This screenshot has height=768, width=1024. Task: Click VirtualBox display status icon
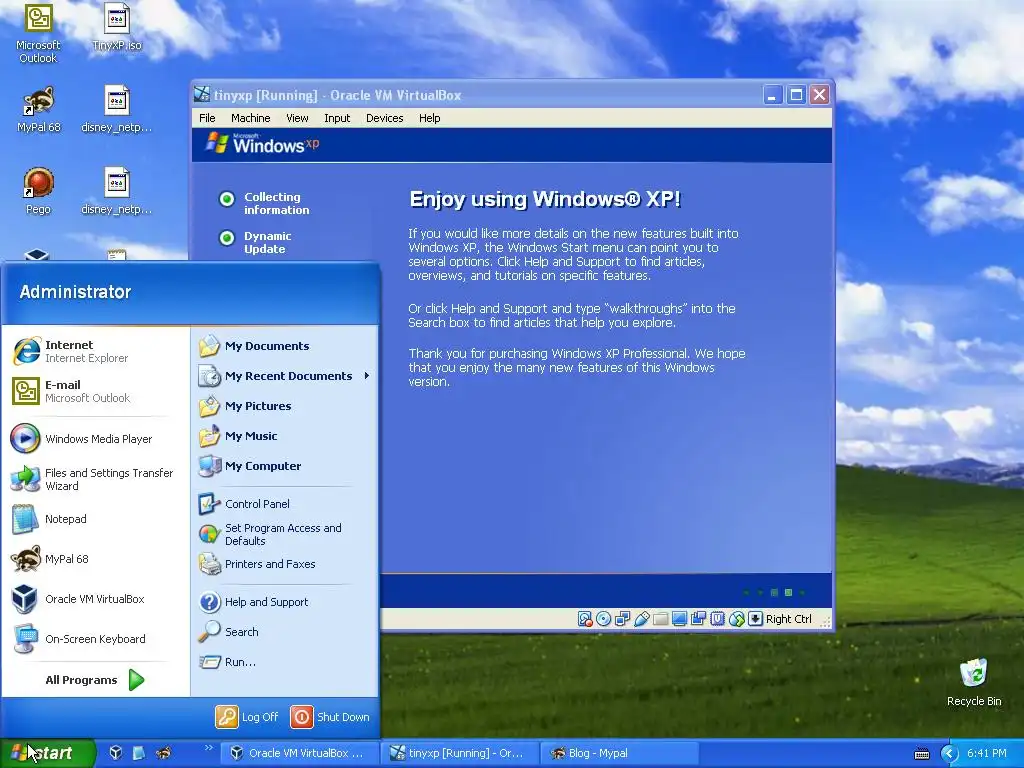(679, 618)
